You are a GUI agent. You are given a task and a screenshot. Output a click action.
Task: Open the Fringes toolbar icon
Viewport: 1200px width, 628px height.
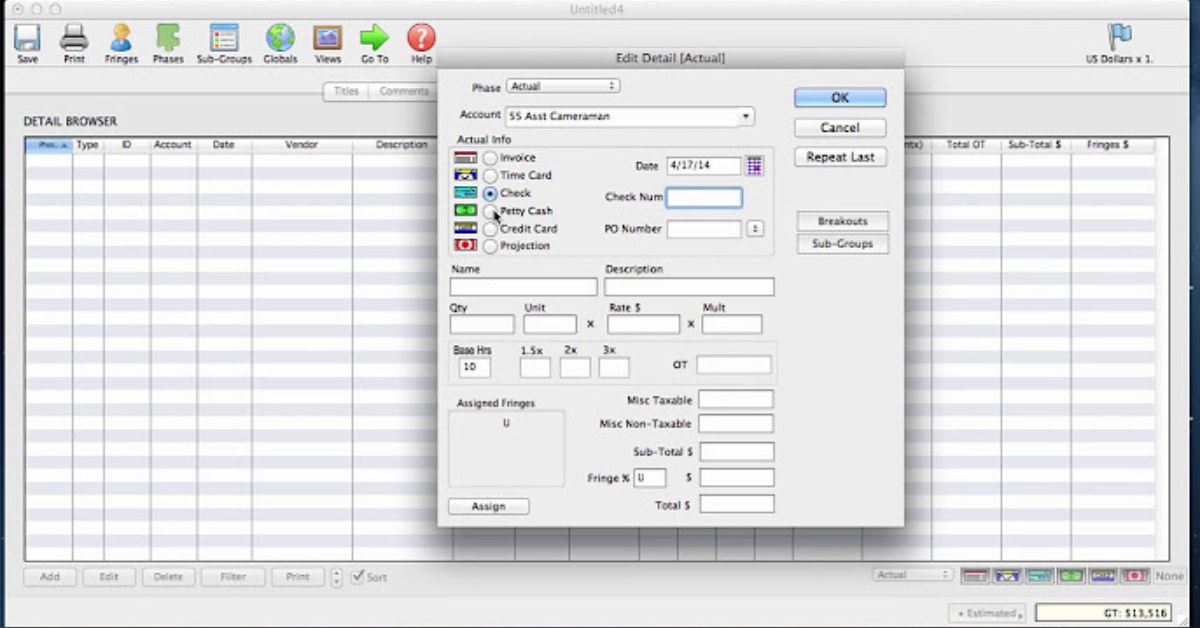pyautogui.click(x=121, y=39)
